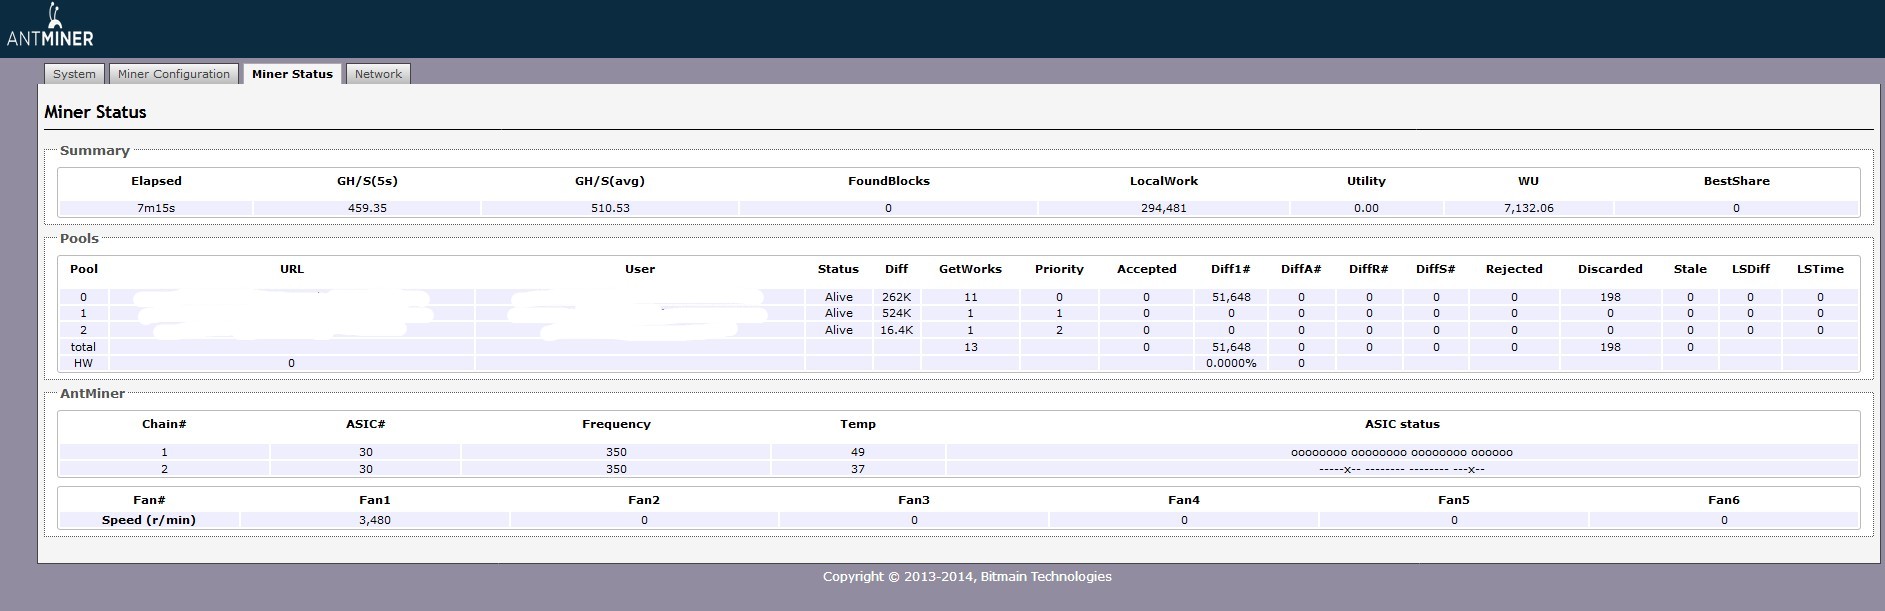Image resolution: width=1885 pixels, height=611 pixels.
Task: Click the Elapsed value 7m15s
Action: point(156,208)
